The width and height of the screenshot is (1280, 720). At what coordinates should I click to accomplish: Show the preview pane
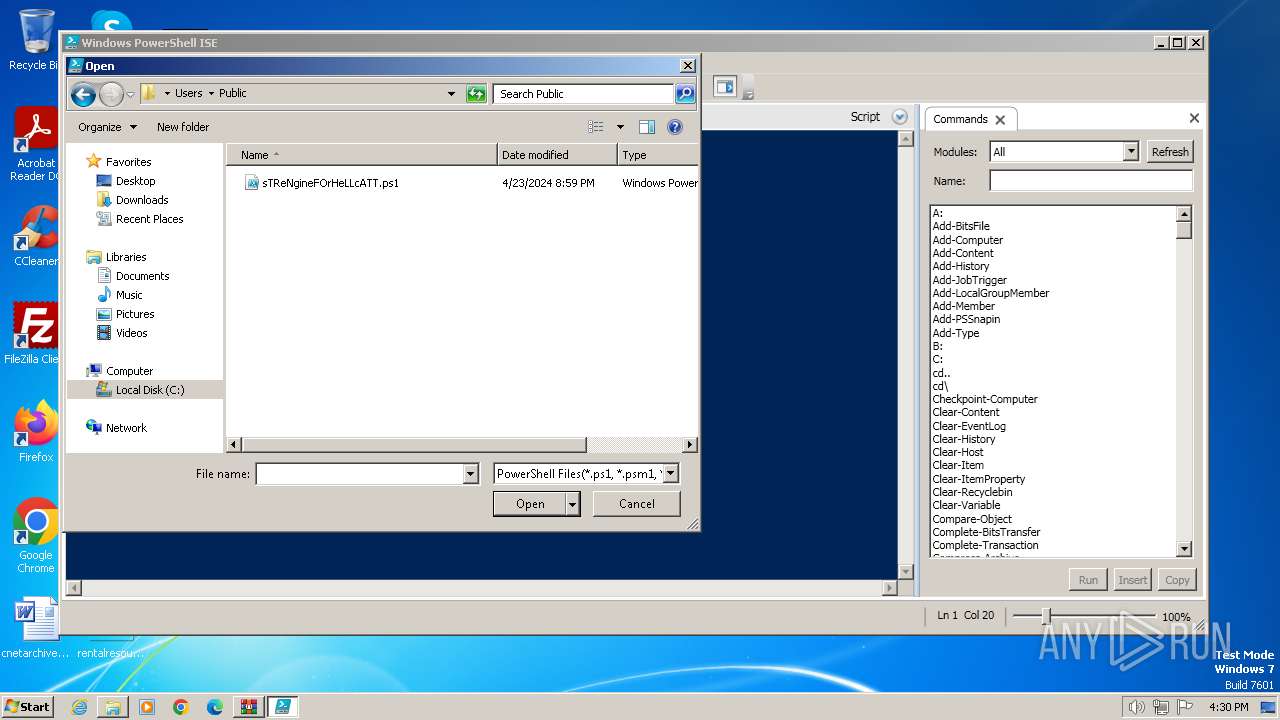point(647,127)
